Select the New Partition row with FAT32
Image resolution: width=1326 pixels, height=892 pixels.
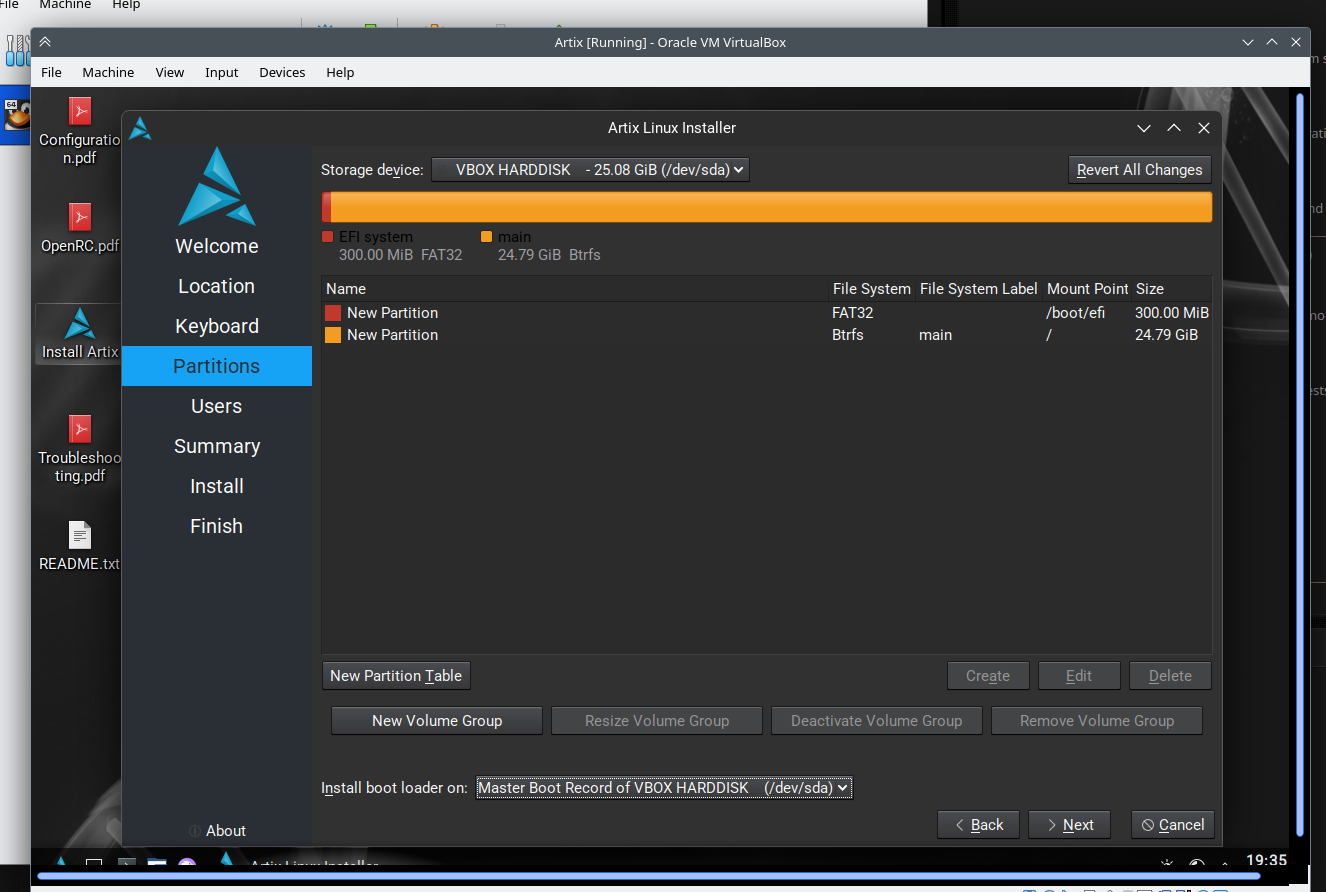[767, 313]
